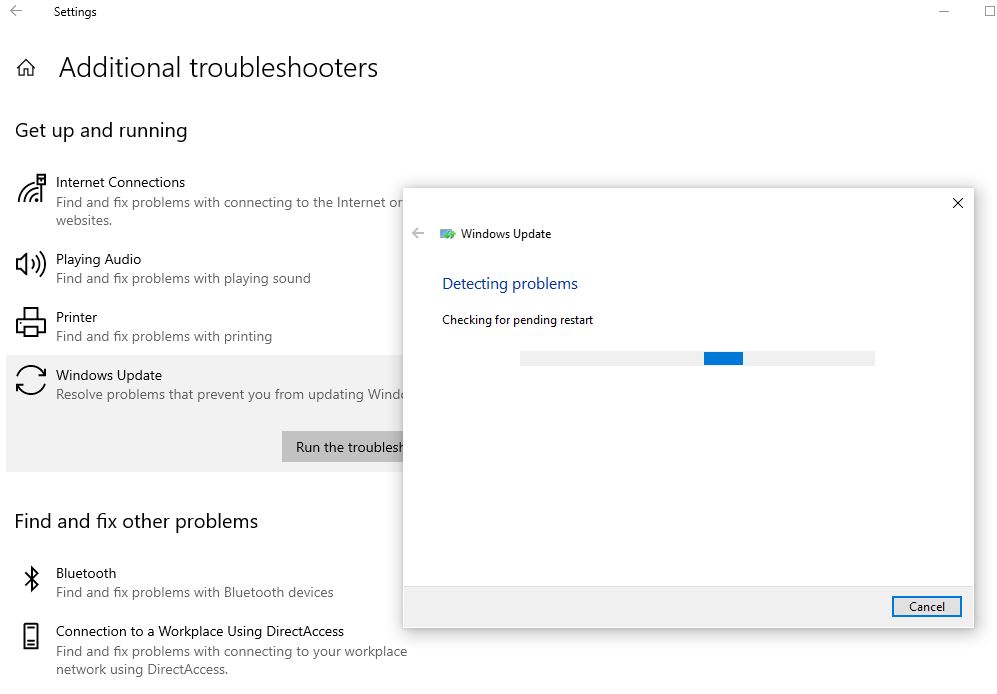Click the Playing Audio speaker icon
Viewport: 997px width, 694px height.
tap(31, 263)
